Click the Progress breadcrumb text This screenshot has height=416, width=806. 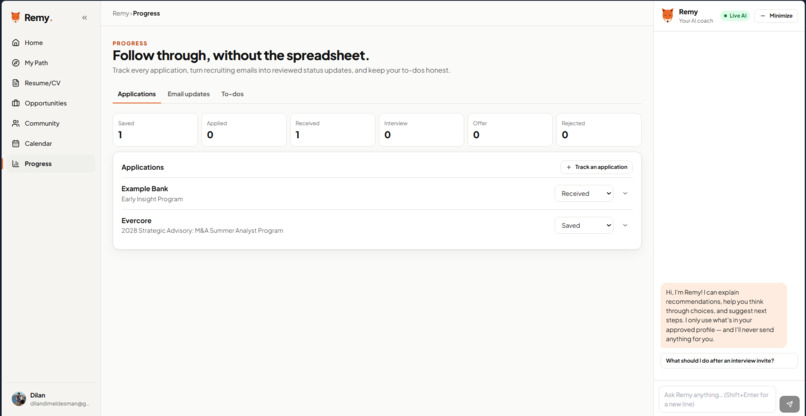tap(146, 13)
